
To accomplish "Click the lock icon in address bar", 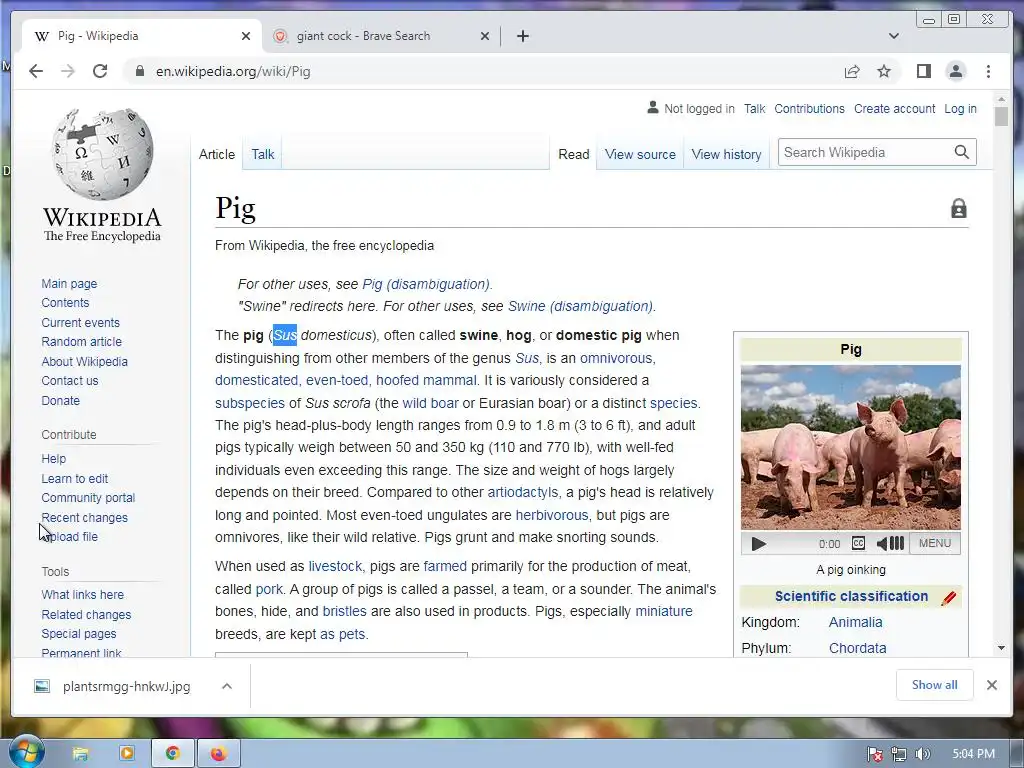I will pyautogui.click(x=139, y=71).
